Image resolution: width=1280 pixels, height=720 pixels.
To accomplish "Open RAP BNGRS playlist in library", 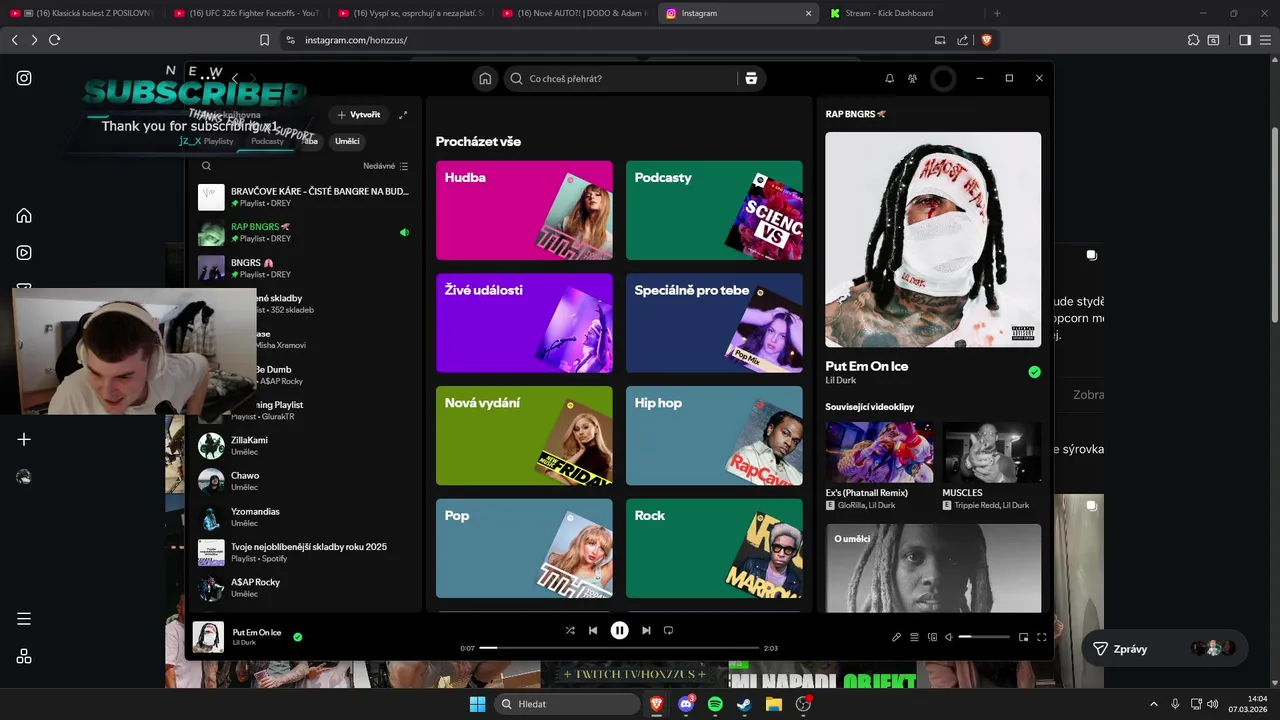I will pos(304,232).
